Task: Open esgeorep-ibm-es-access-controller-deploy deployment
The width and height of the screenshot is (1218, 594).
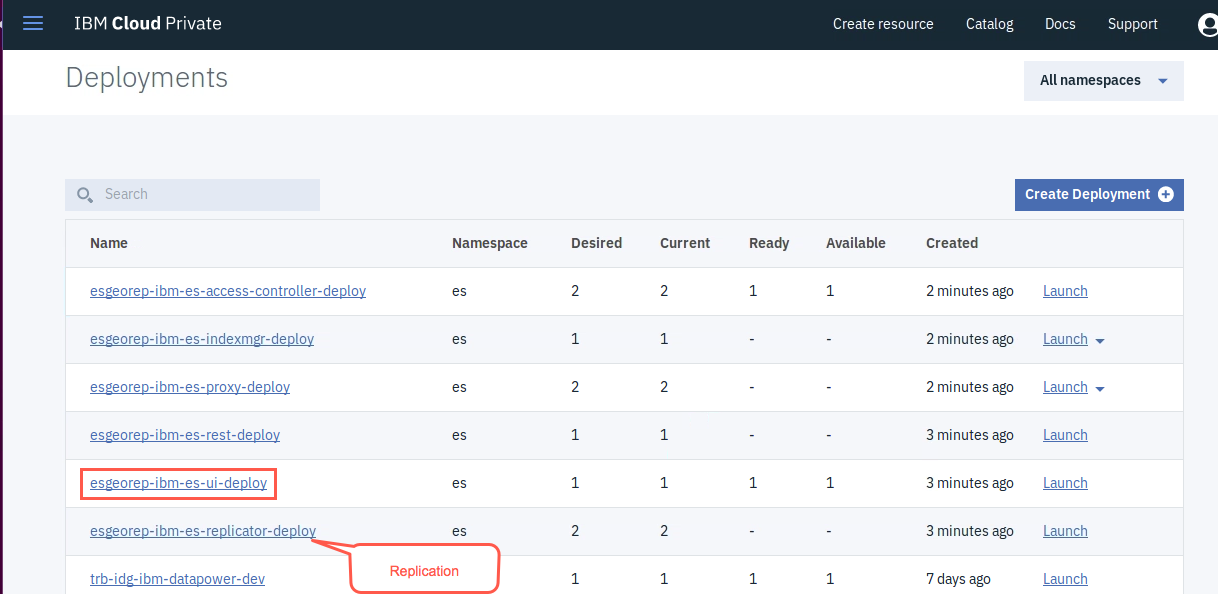Action: point(228,291)
